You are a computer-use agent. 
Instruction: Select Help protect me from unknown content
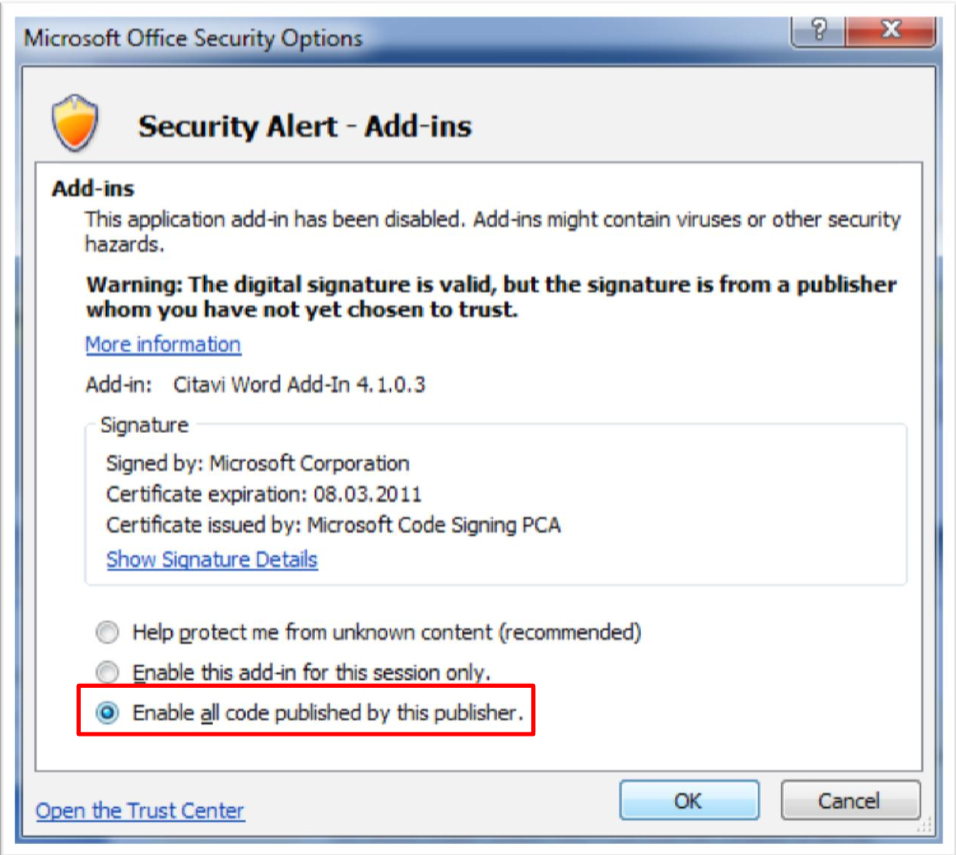point(109,633)
